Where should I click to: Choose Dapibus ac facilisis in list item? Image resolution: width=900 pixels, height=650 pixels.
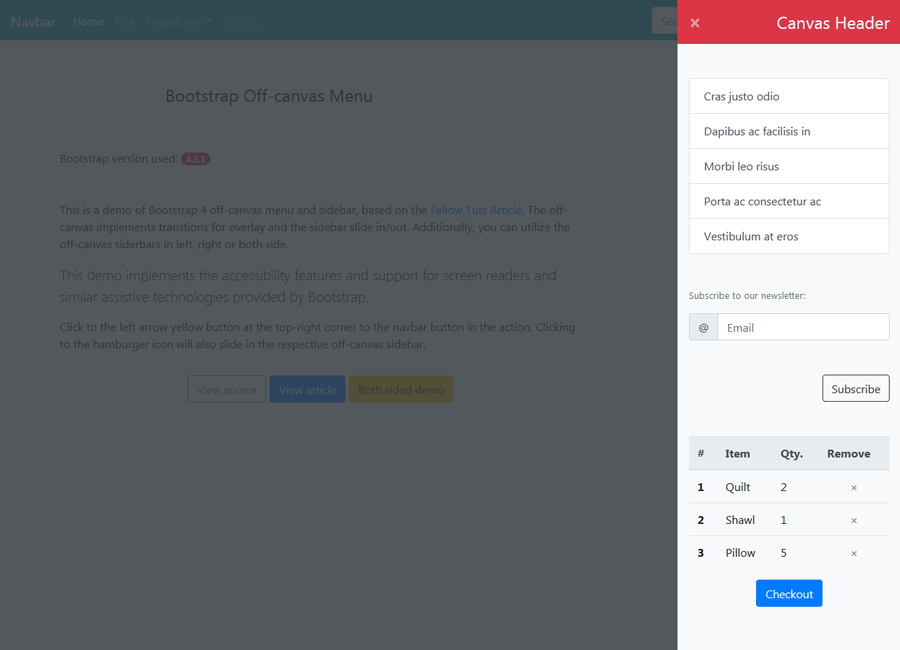(788, 132)
